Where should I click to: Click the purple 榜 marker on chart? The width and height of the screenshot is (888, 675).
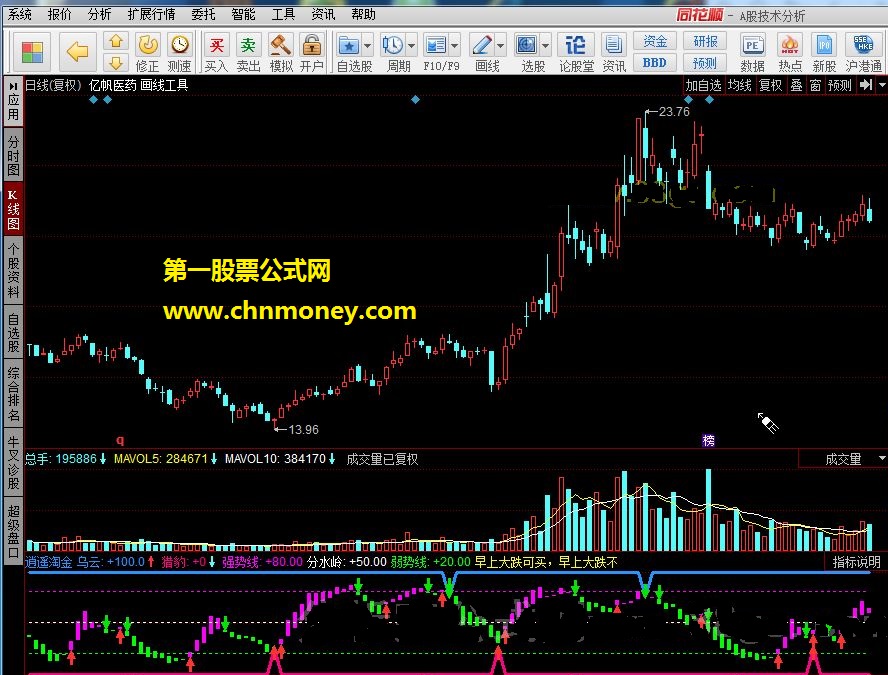tap(708, 440)
